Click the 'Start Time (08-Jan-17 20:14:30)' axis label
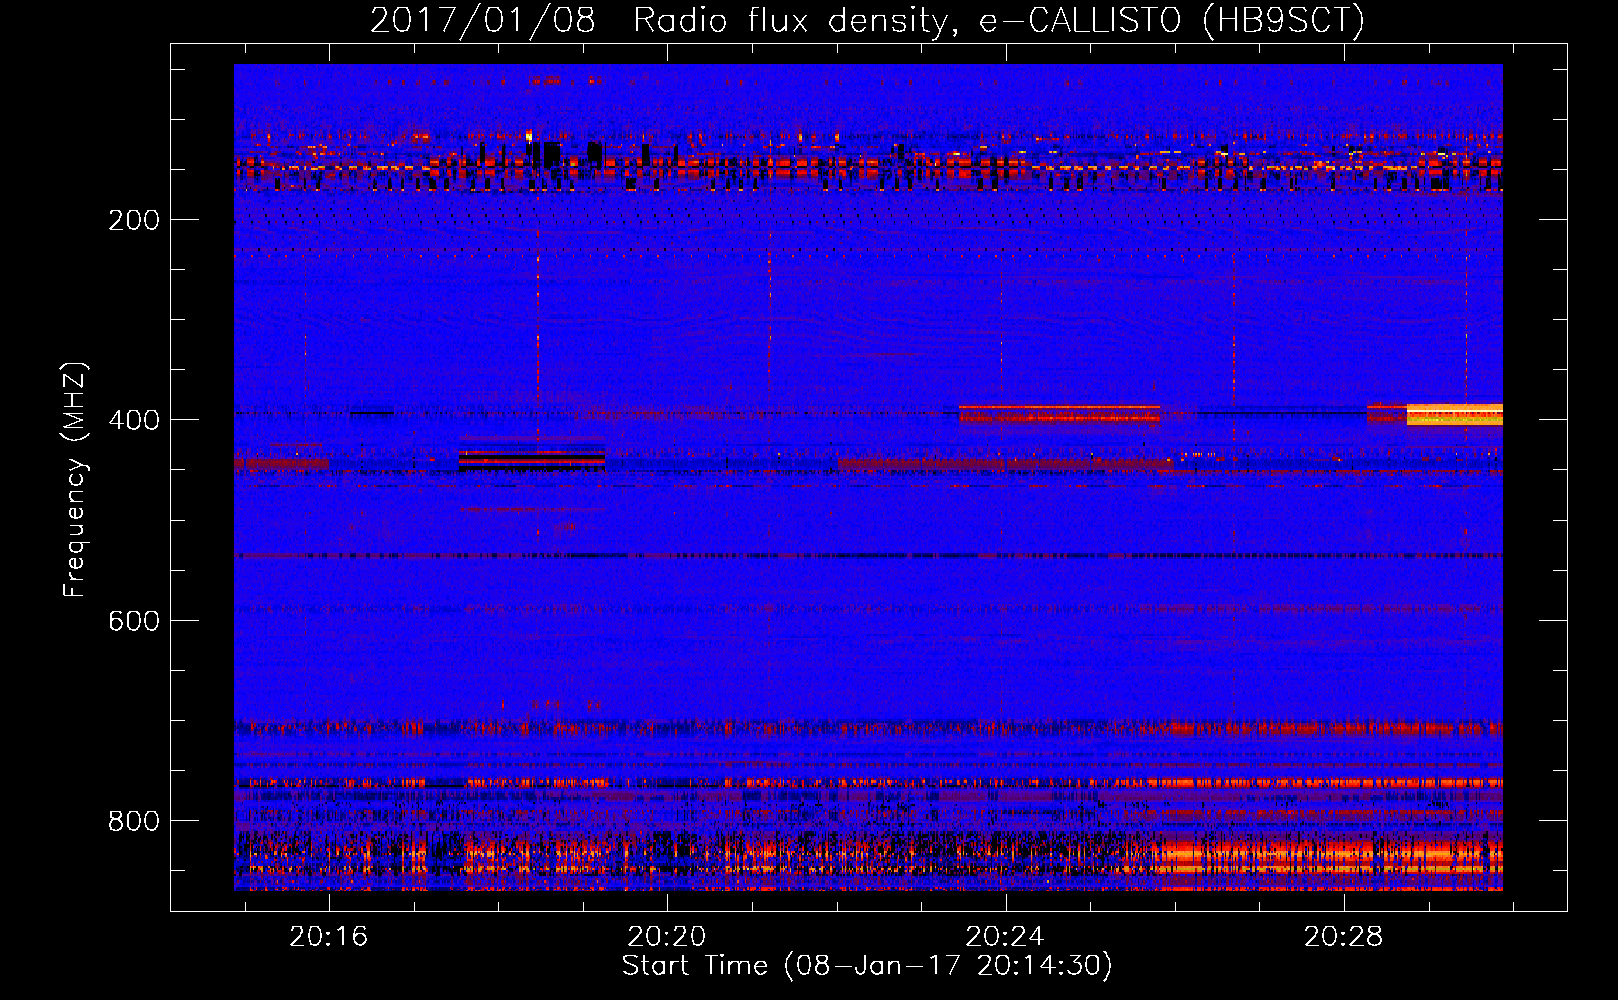1618x1000 pixels. pos(867,966)
